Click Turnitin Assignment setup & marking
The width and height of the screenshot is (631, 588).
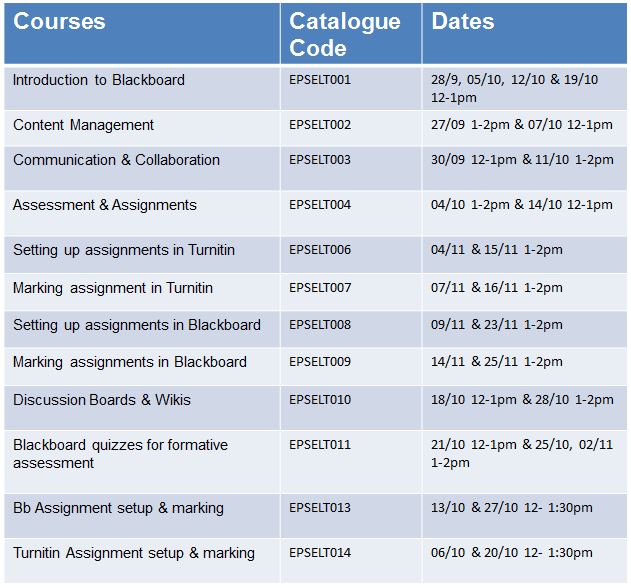coord(134,553)
